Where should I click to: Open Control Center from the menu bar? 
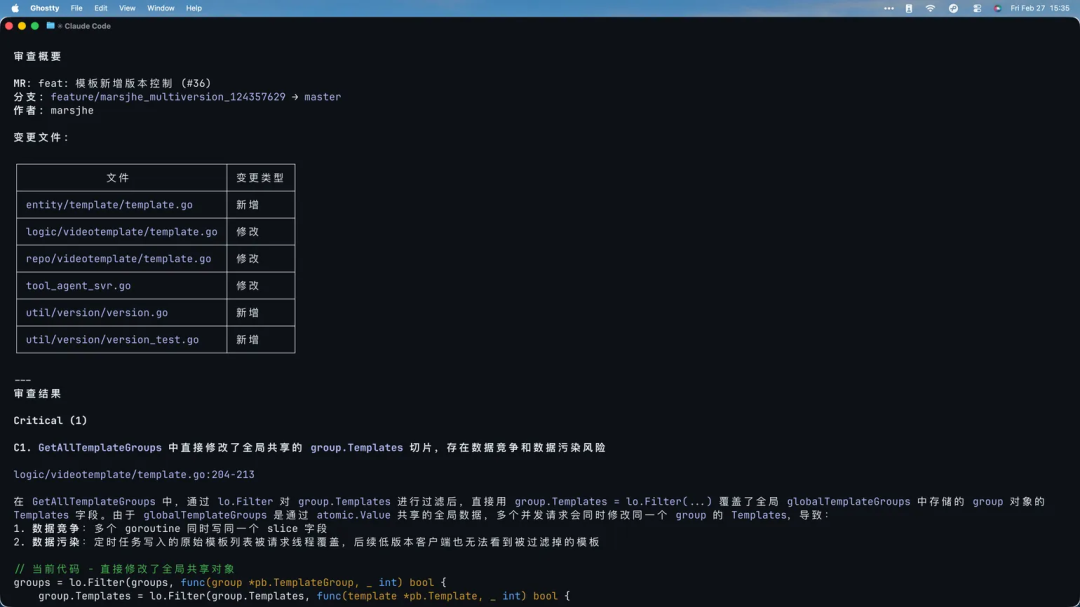[x=977, y=8]
